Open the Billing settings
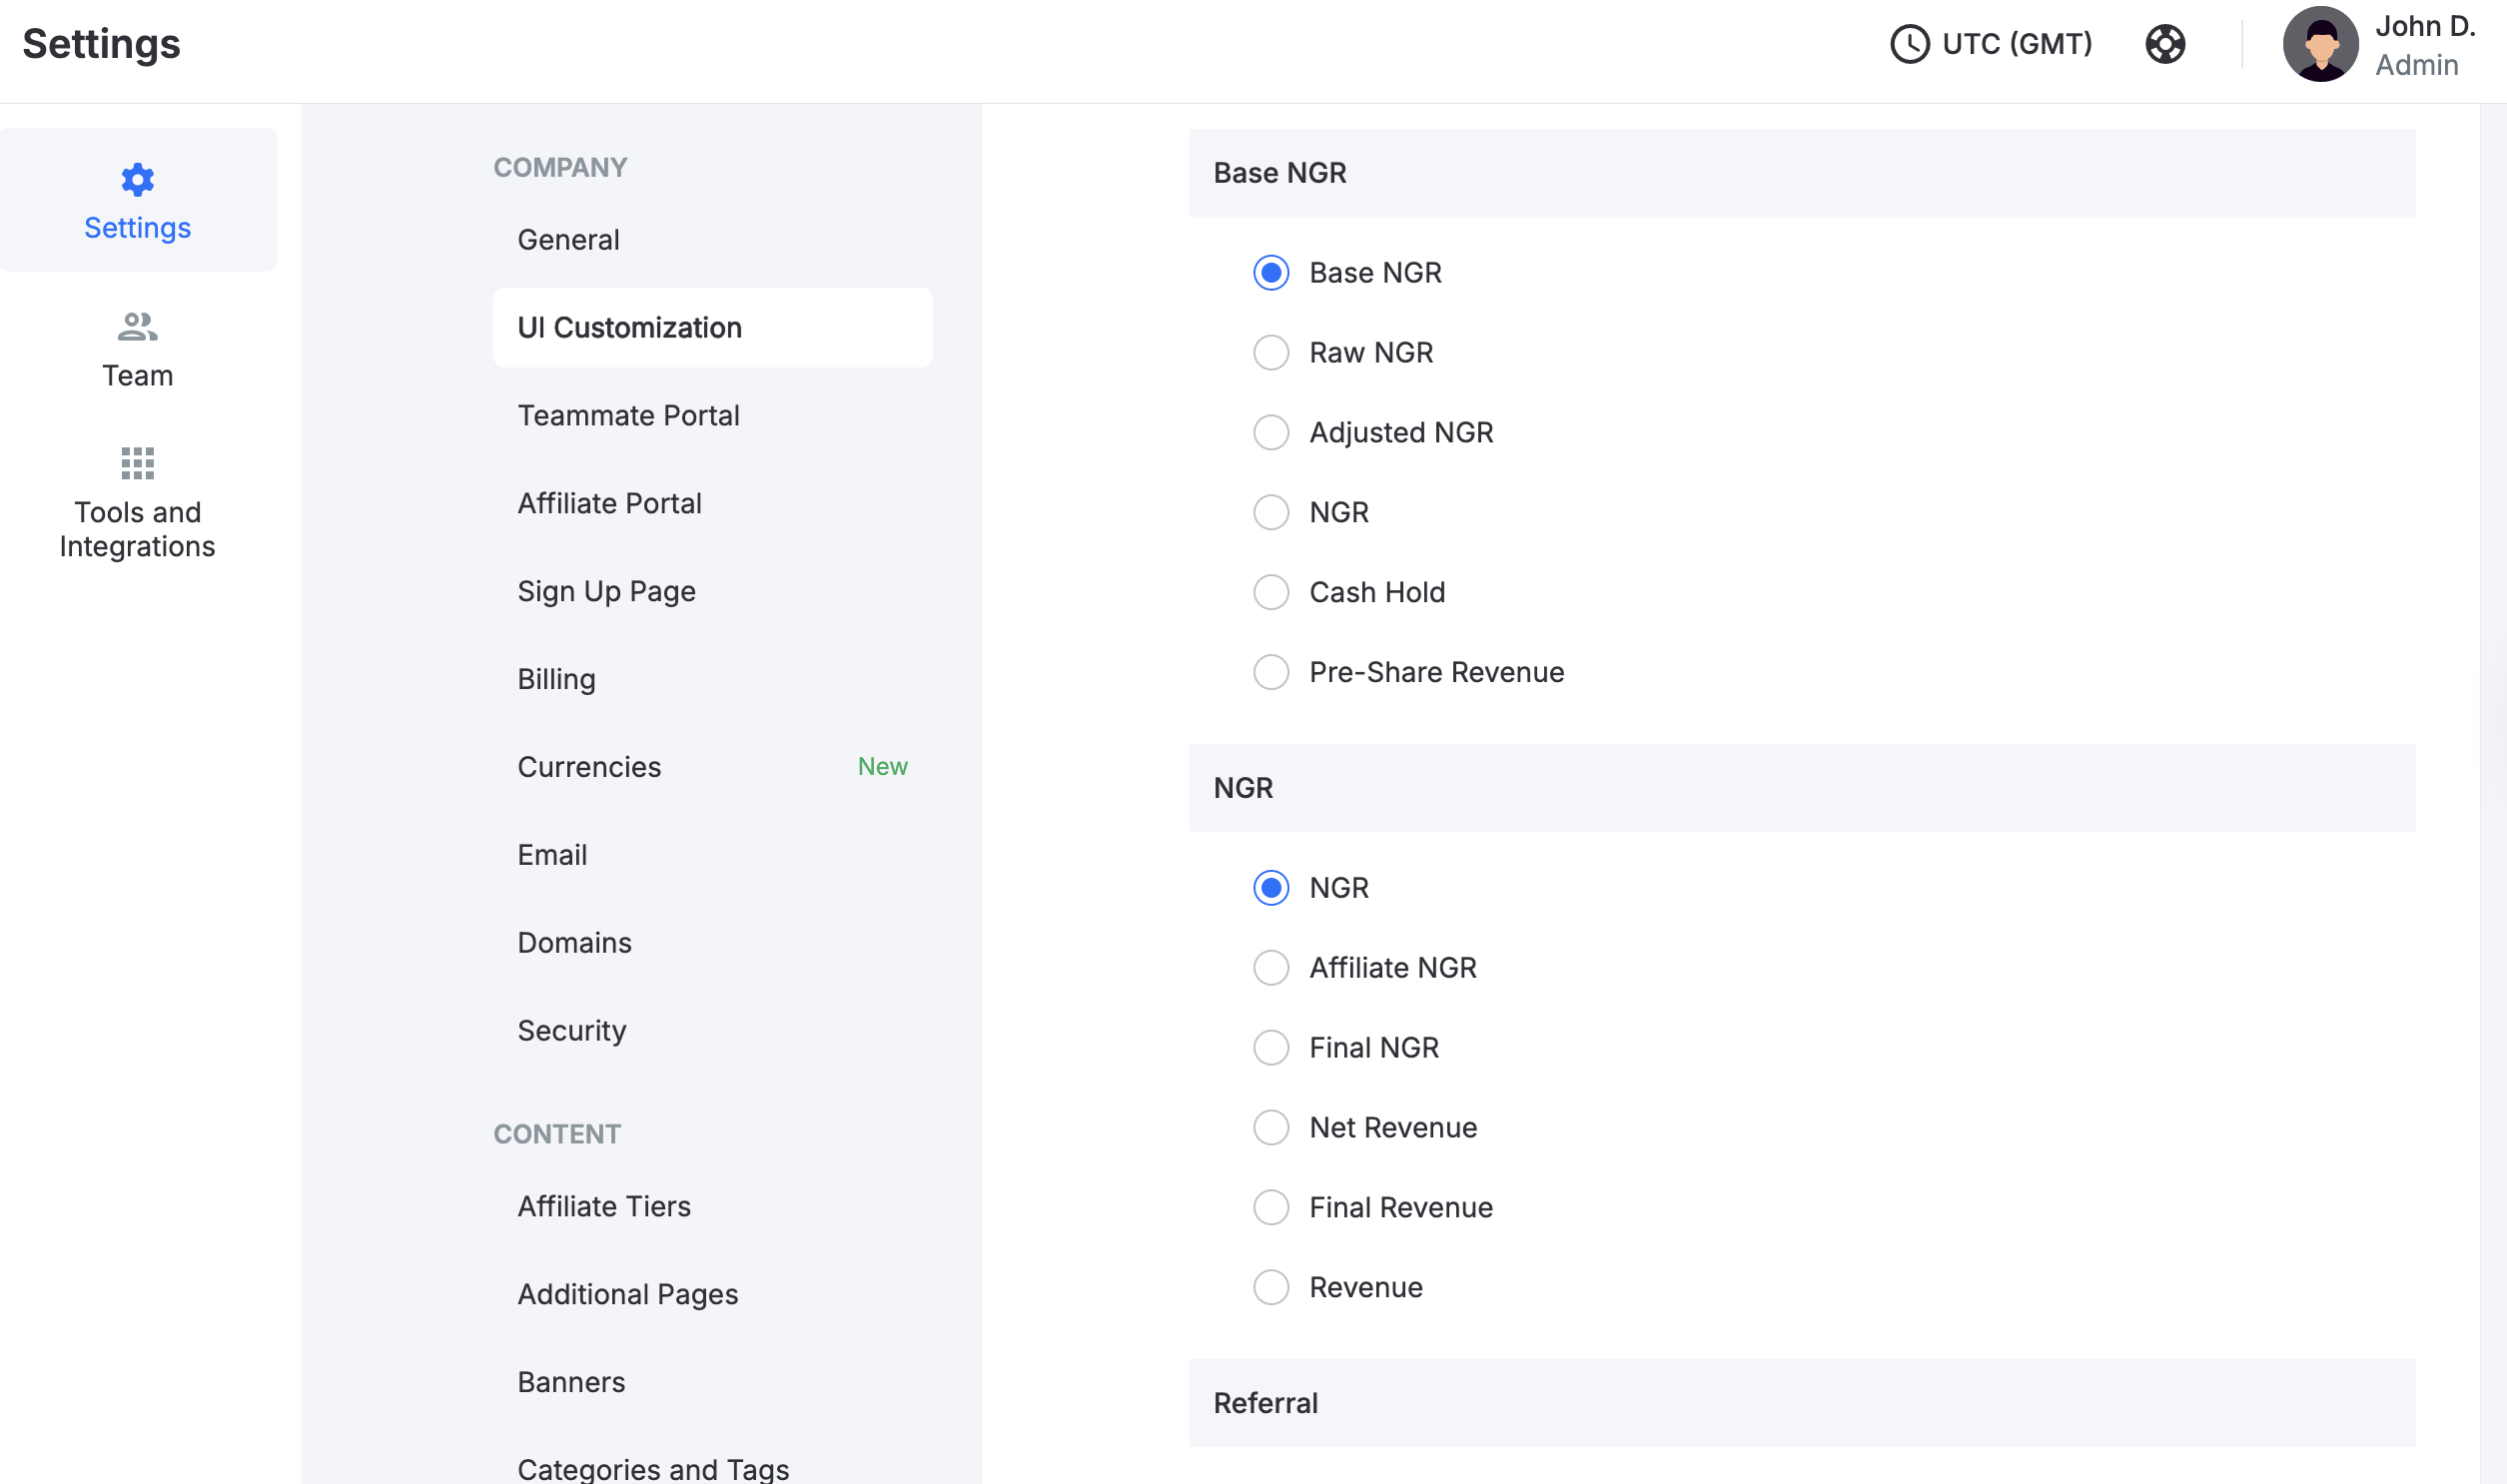The height and width of the screenshot is (1484, 2507). pyautogui.click(x=712, y=680)
